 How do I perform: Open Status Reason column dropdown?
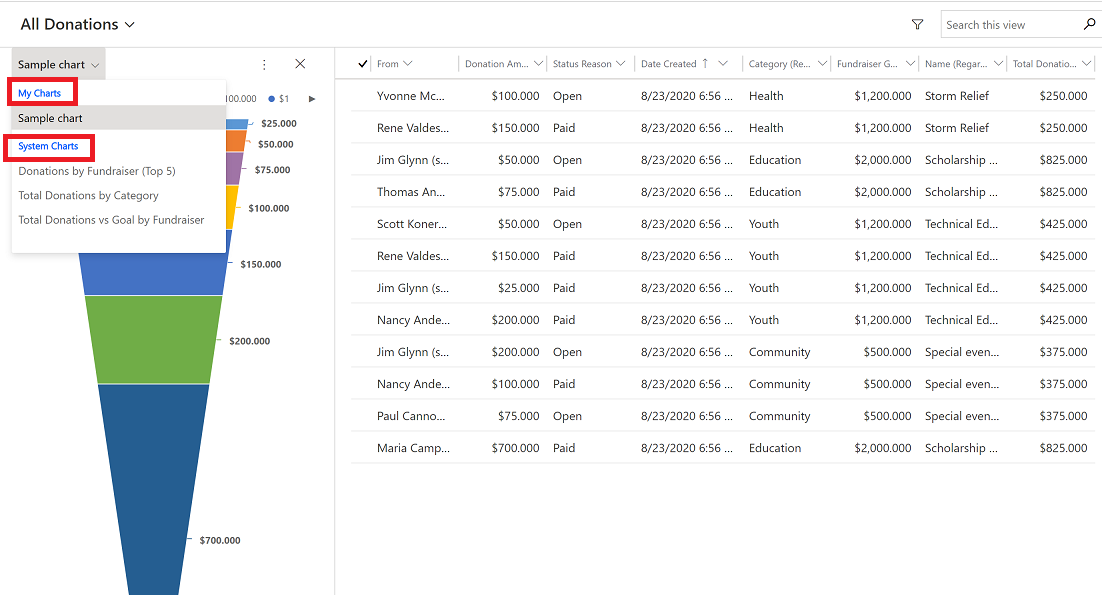621,64
